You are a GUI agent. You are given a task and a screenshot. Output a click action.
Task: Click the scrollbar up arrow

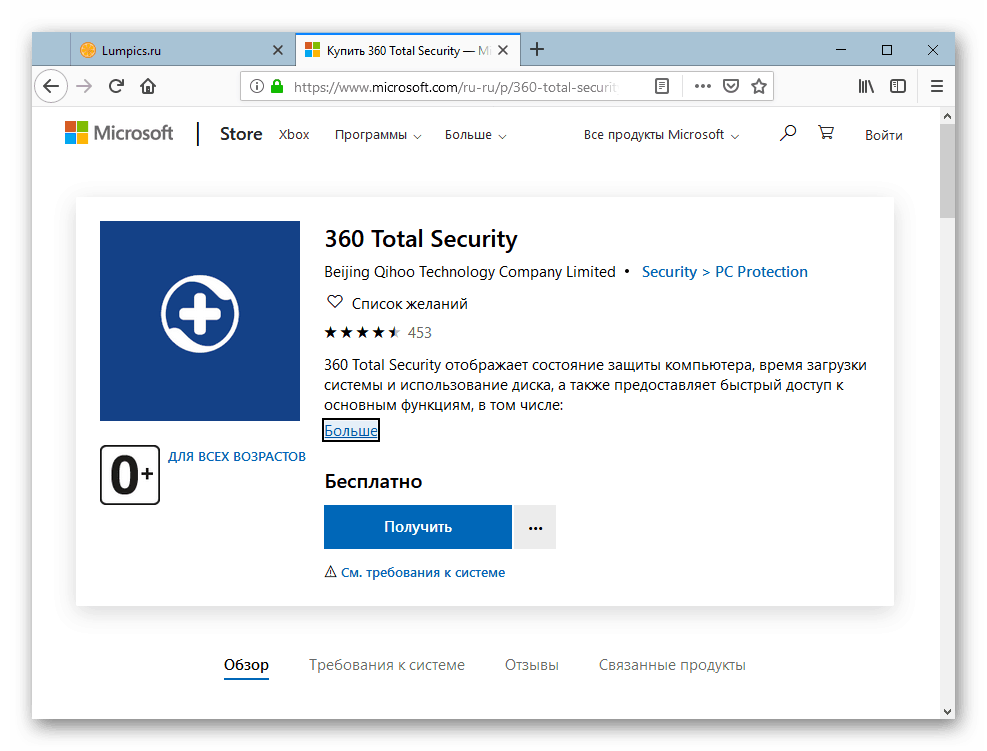(x=947, y=116)
